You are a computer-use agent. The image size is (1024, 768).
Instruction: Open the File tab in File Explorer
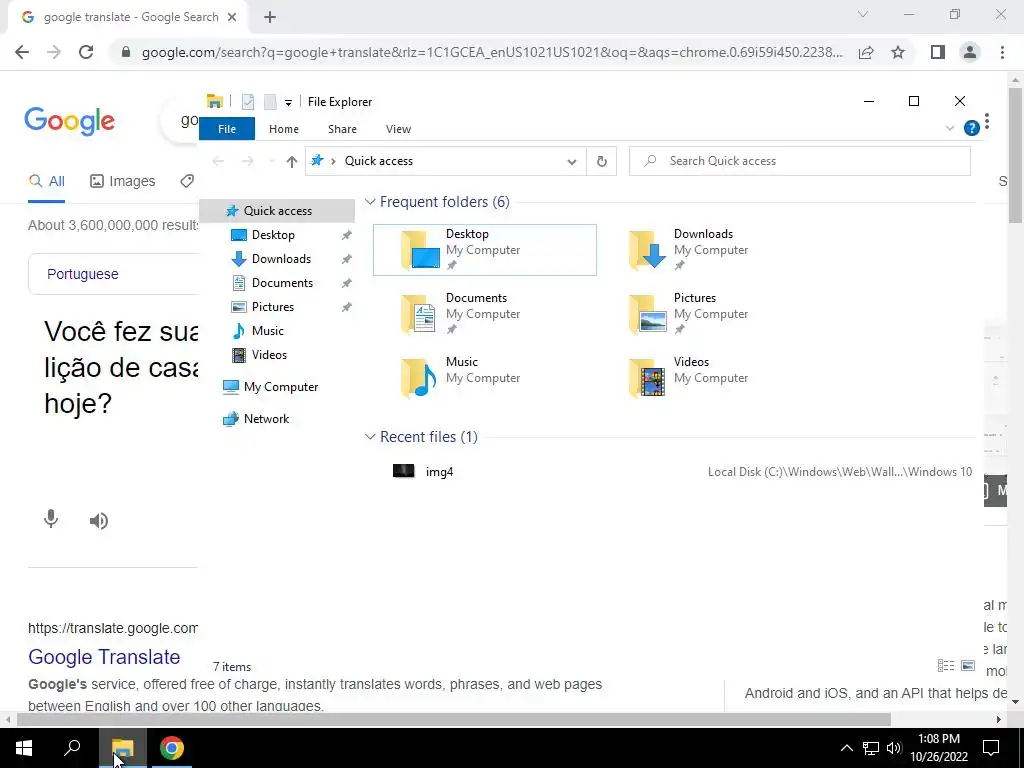click(227, 129)
